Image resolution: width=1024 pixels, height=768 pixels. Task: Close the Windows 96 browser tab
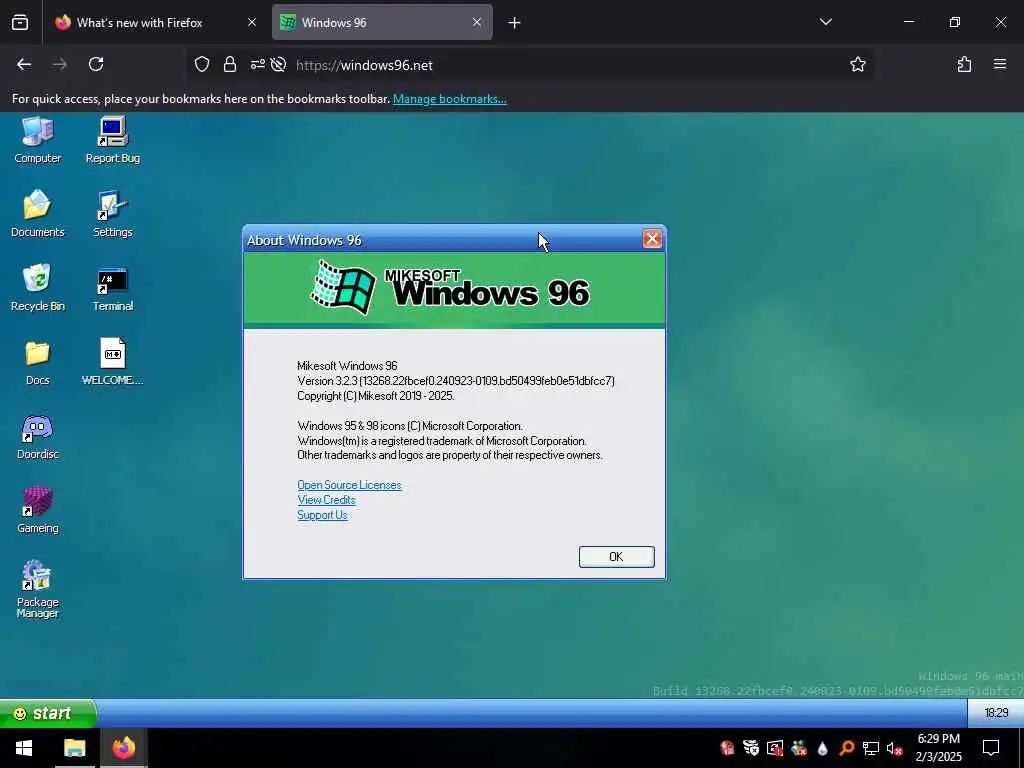click(477, 22)
